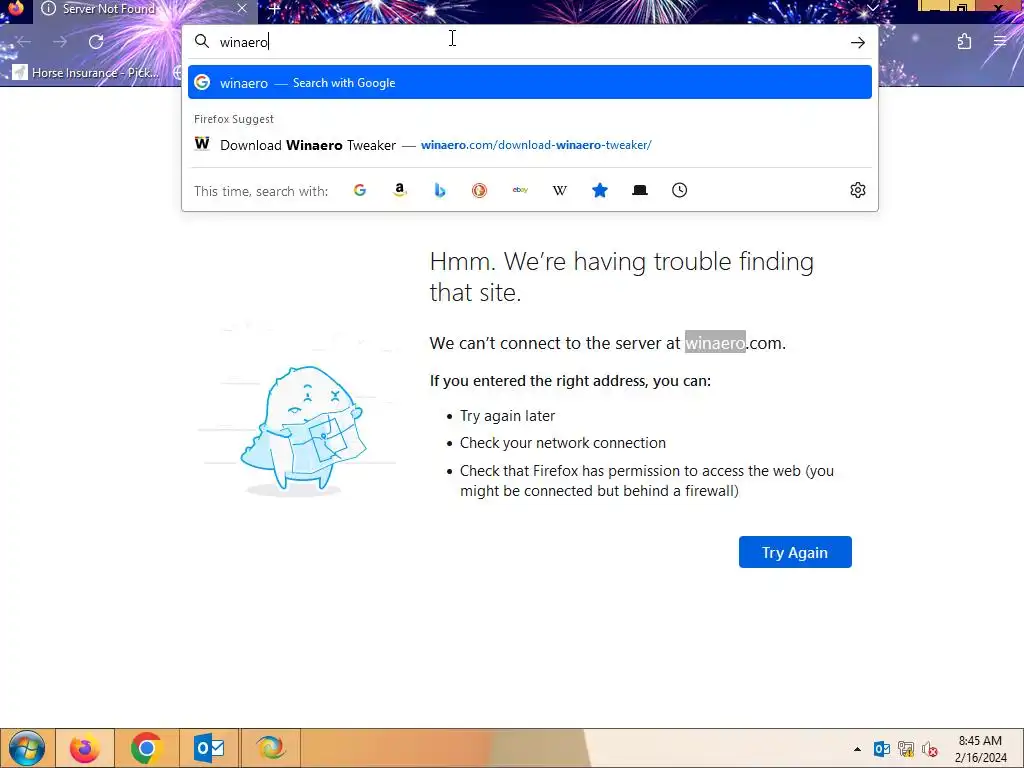Open the clock showing 8:45 AM
The height and width of the screenshot is (768, 1024).
pos(980,749)
